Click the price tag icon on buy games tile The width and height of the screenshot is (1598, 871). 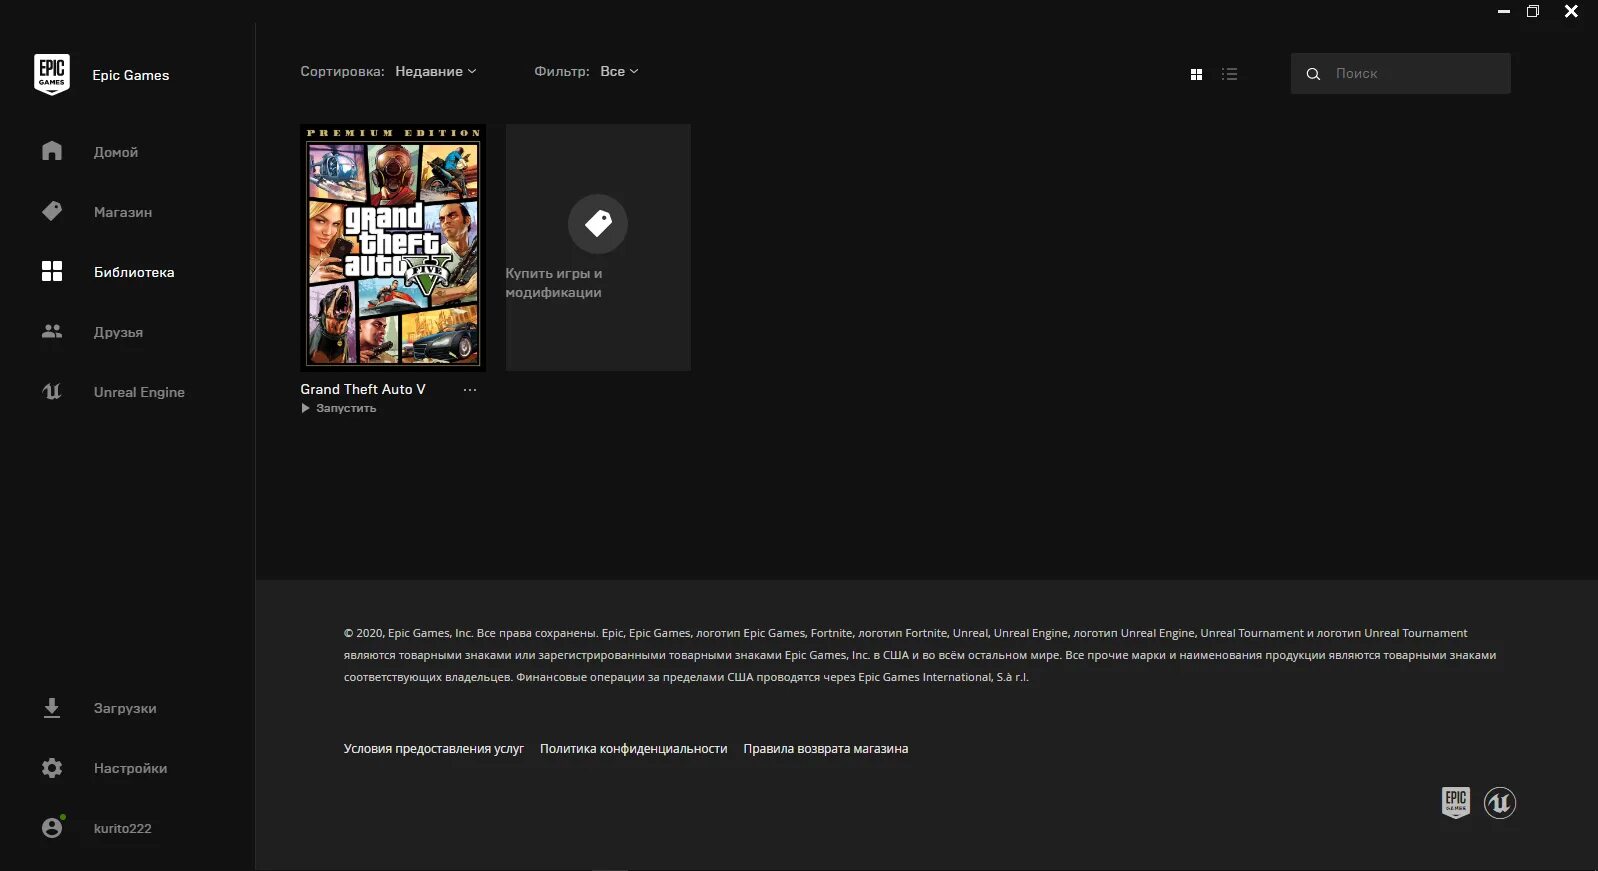tap(598, 223)
